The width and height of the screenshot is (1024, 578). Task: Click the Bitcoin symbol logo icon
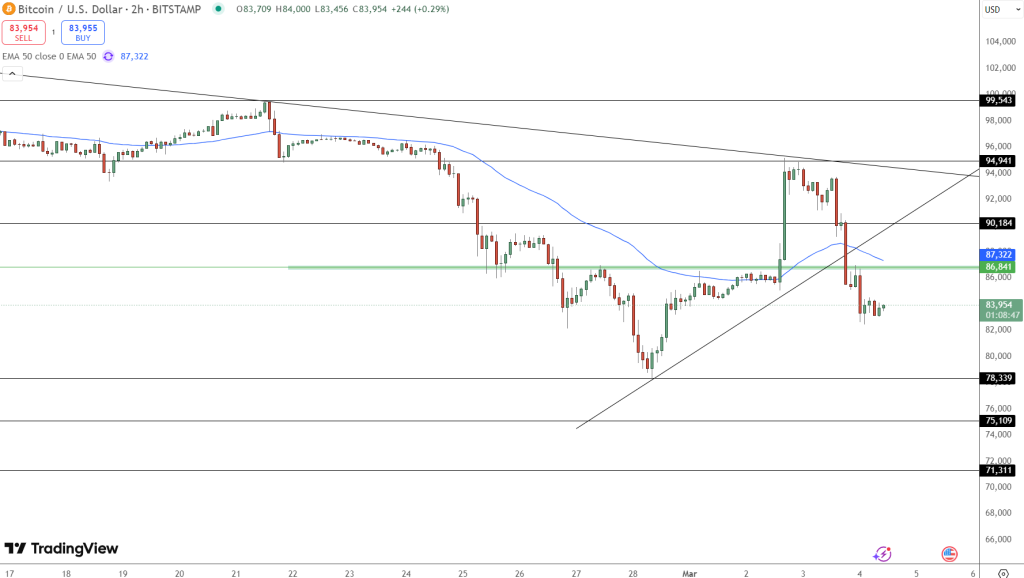tap(8, 9)
